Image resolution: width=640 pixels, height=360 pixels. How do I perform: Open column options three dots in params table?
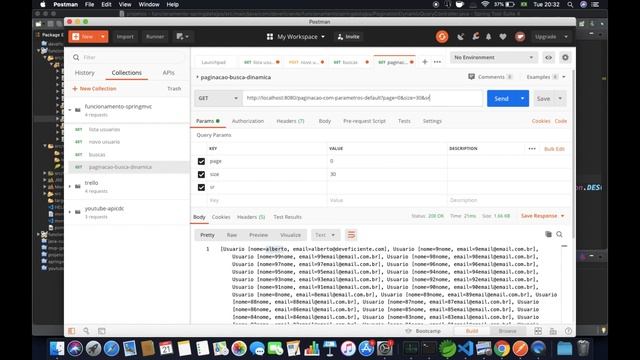pyautogui.click(x=532, y=149)
